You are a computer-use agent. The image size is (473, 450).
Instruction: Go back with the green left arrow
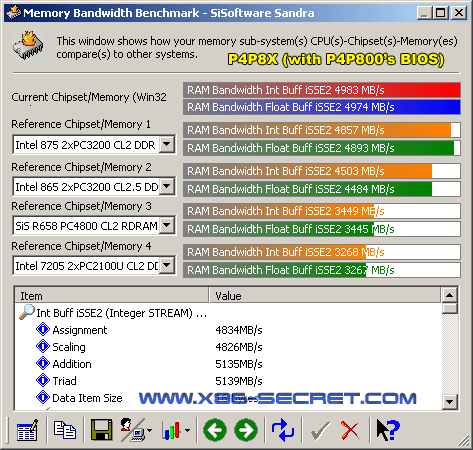click(215, 430)
